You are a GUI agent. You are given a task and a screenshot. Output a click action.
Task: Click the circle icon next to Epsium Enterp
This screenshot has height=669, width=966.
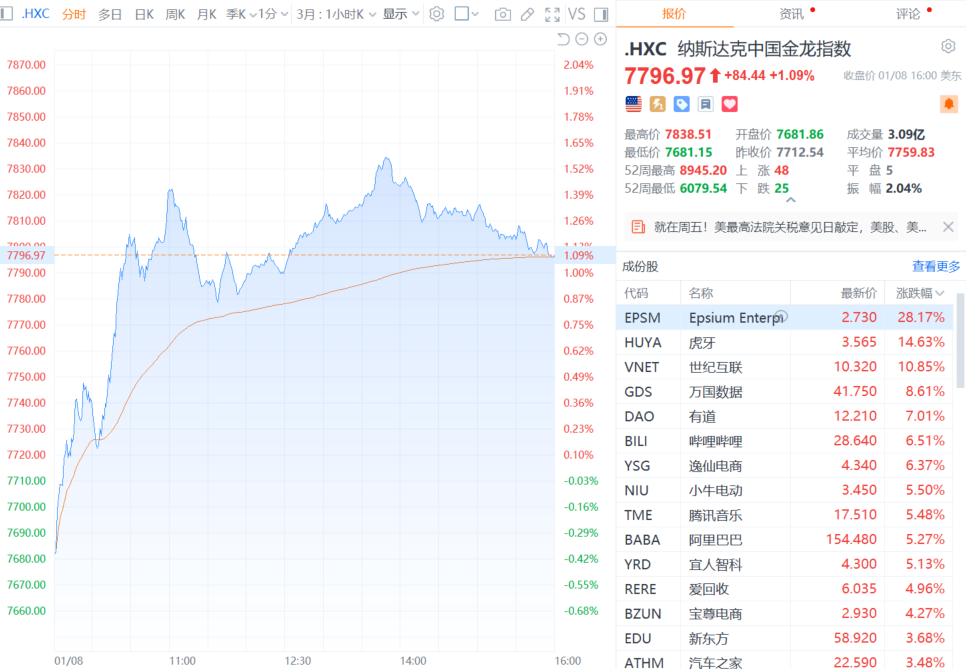pos(781,316)
